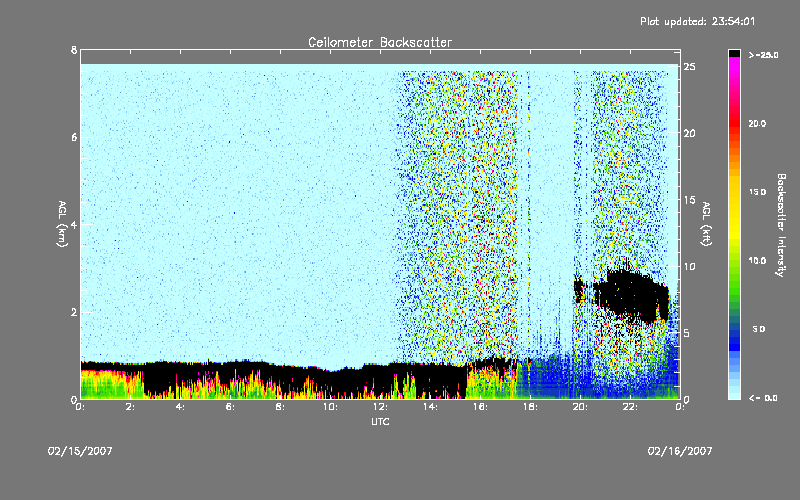Click the "4:" hour tick on the UTC axis
800x500 pixels.
(181, 407)
